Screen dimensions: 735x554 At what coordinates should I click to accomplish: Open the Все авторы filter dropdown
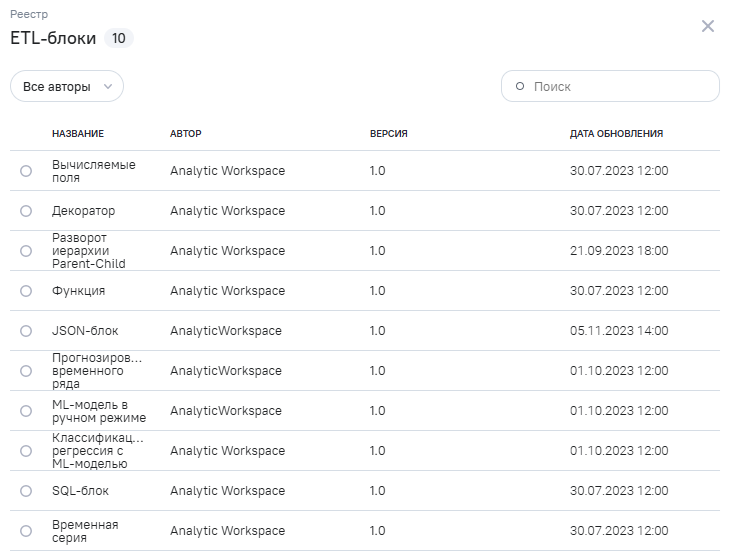[67, 87]
